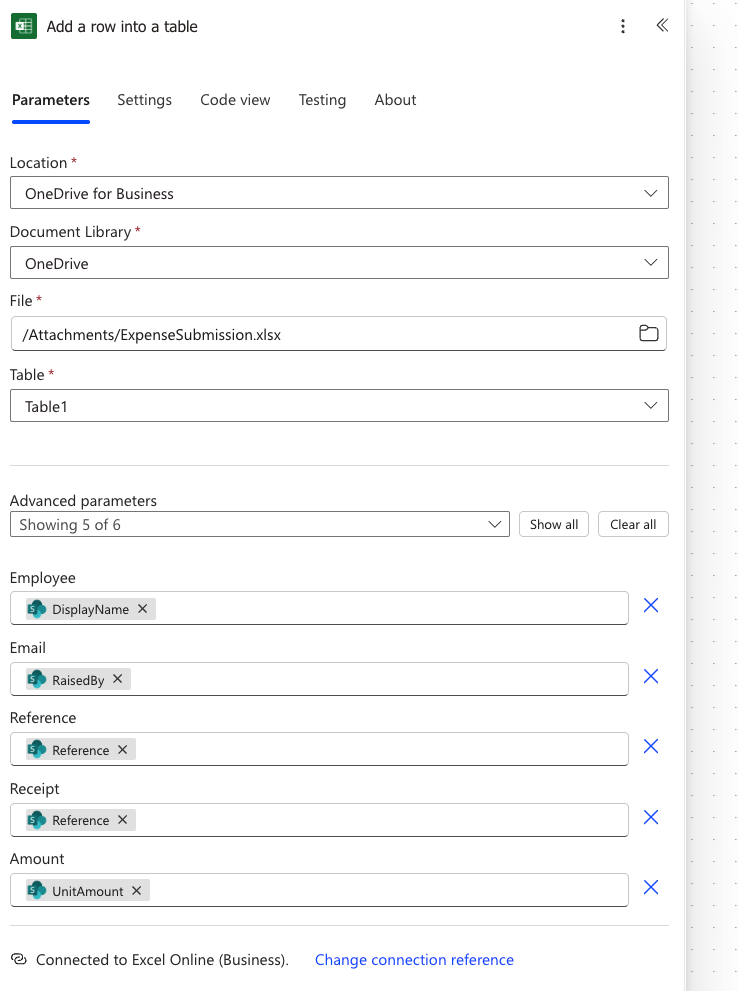Delete the RaisedBy token from Email
738x991 pixels.
[x=117, y=680]
